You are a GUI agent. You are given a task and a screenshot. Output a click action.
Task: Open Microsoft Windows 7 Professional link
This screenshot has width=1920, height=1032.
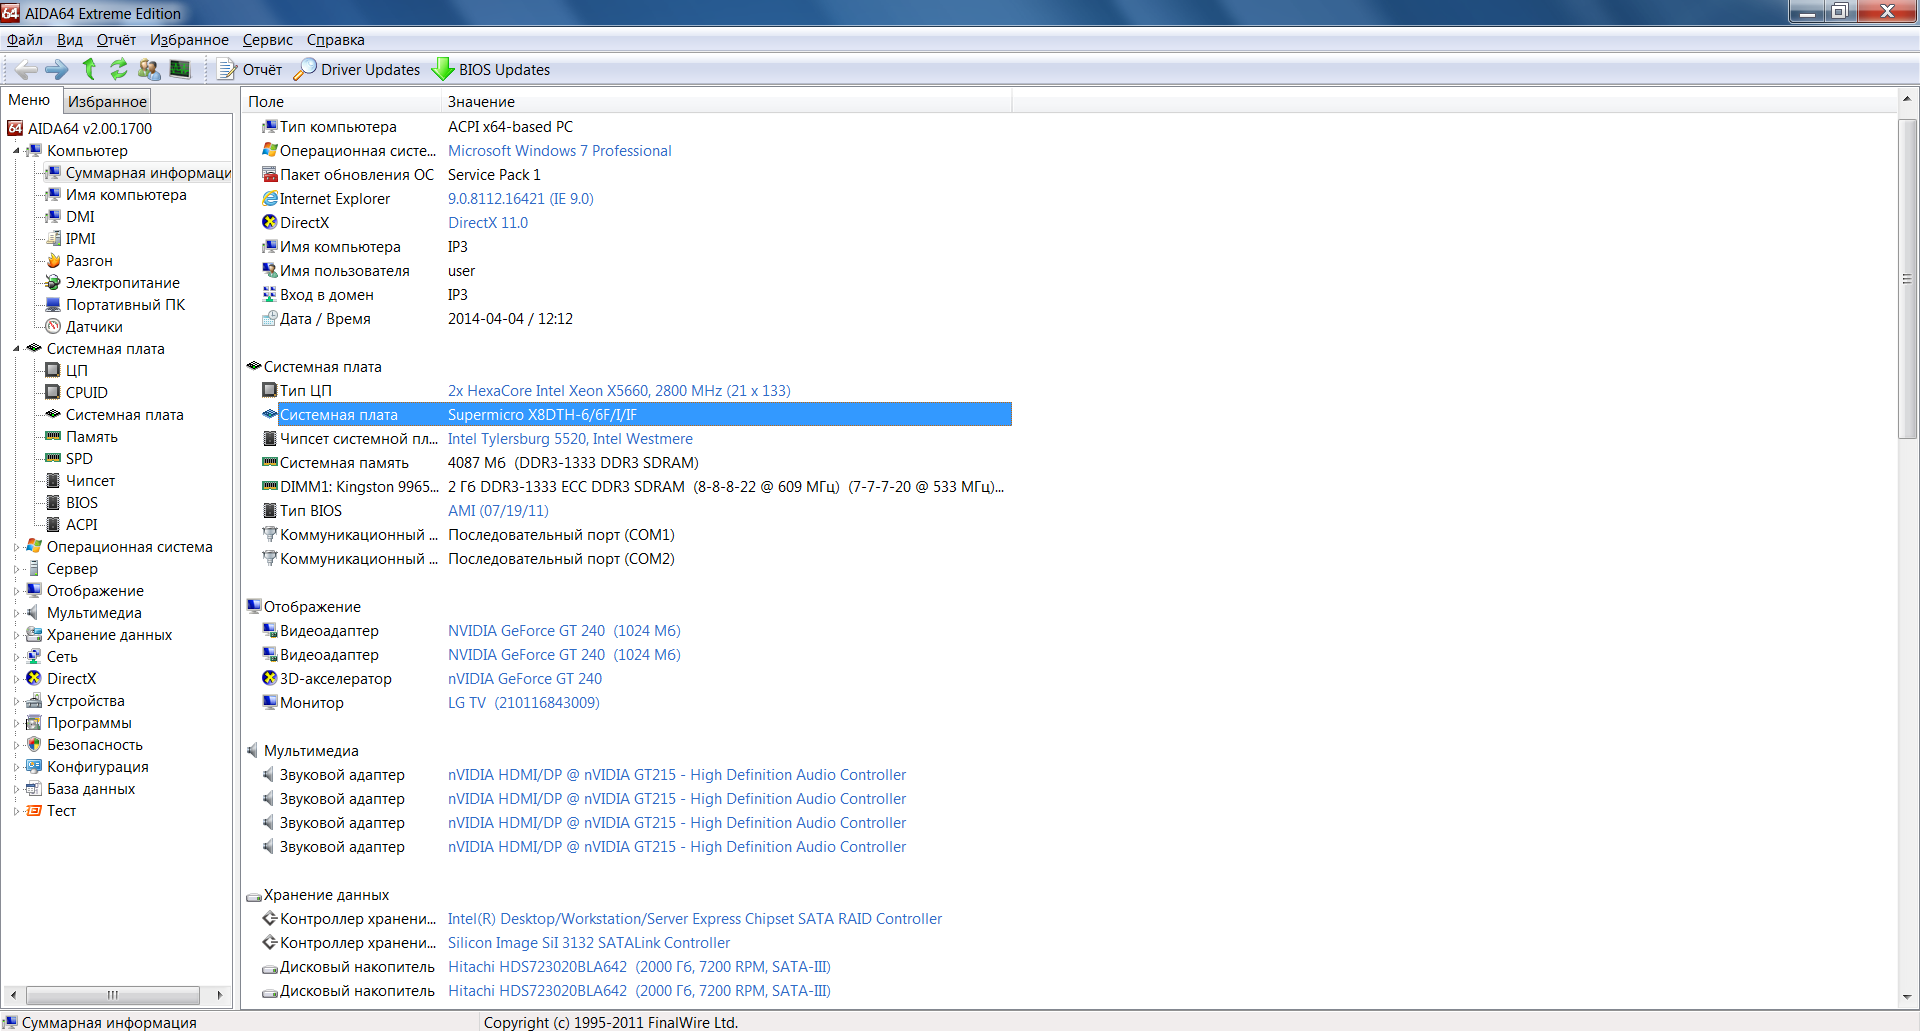click(559, 151)
